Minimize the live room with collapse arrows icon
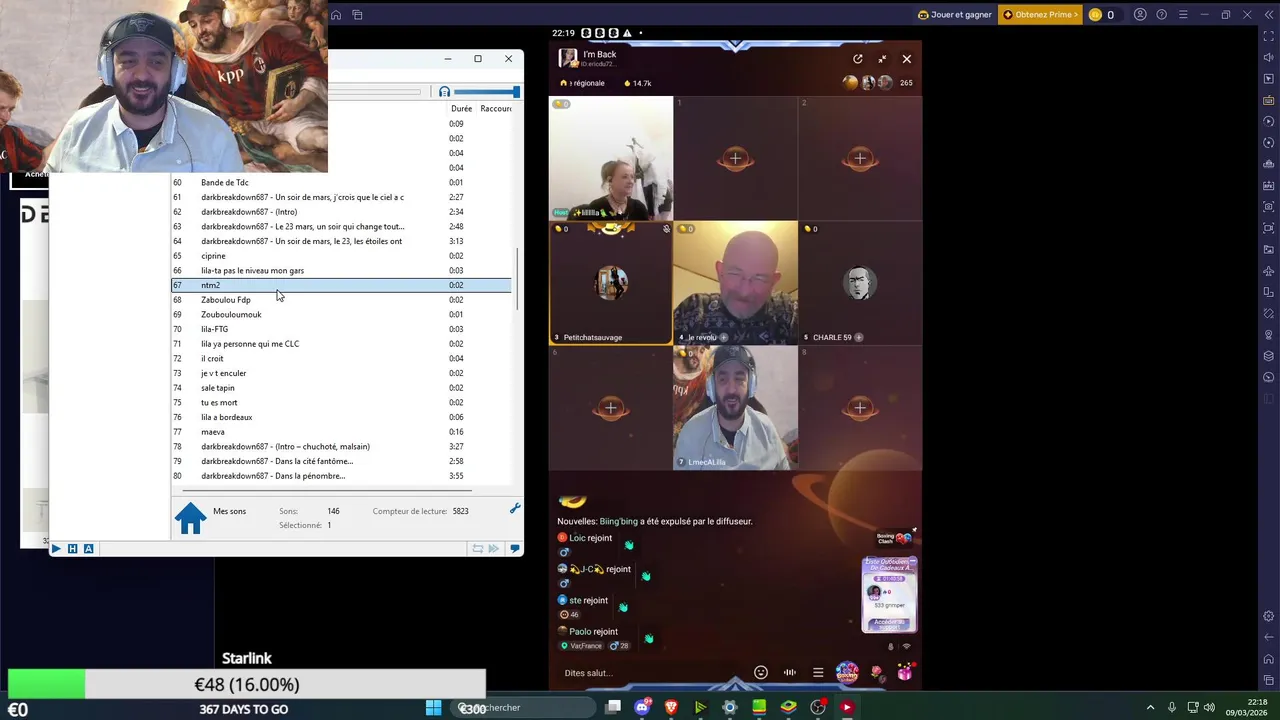Screen dimensions: 1280x720 click(x=882, y=59)
